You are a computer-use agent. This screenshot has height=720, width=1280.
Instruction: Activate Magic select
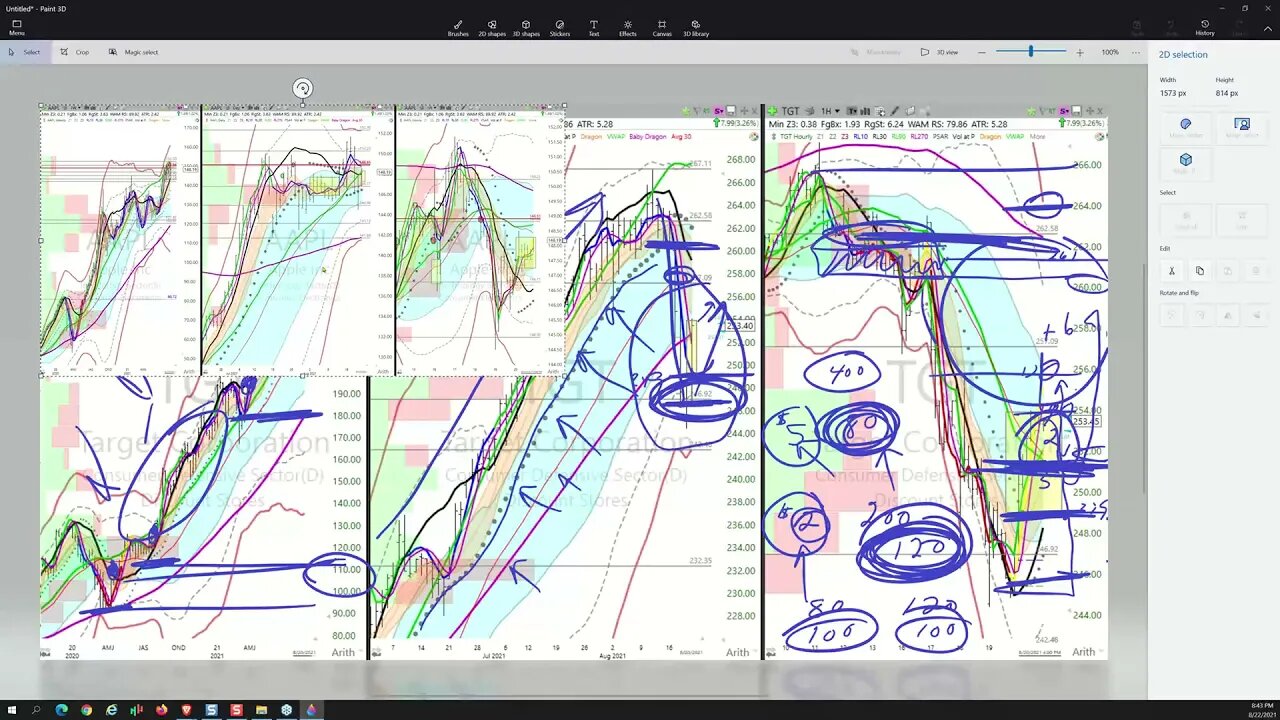point(133,52)
